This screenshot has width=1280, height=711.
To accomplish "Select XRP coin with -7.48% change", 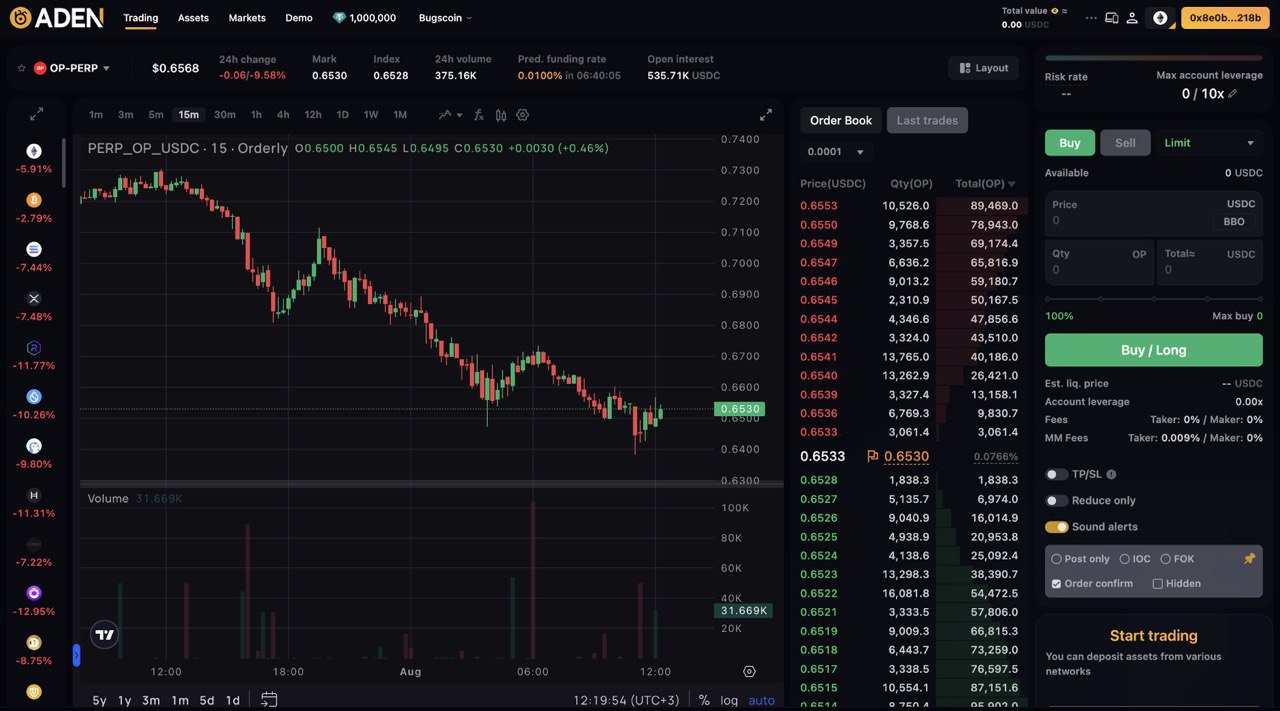I will pyautogui.click(x=34, y=298).
